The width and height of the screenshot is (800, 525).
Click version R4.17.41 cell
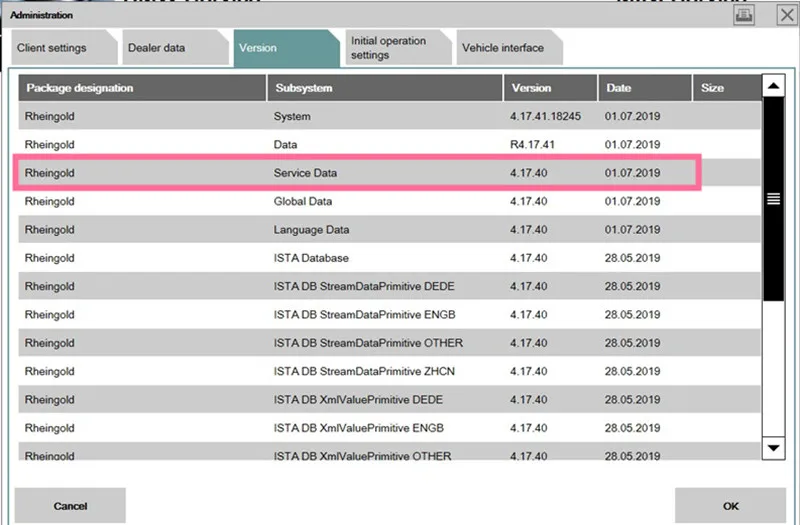coord(532,144)
